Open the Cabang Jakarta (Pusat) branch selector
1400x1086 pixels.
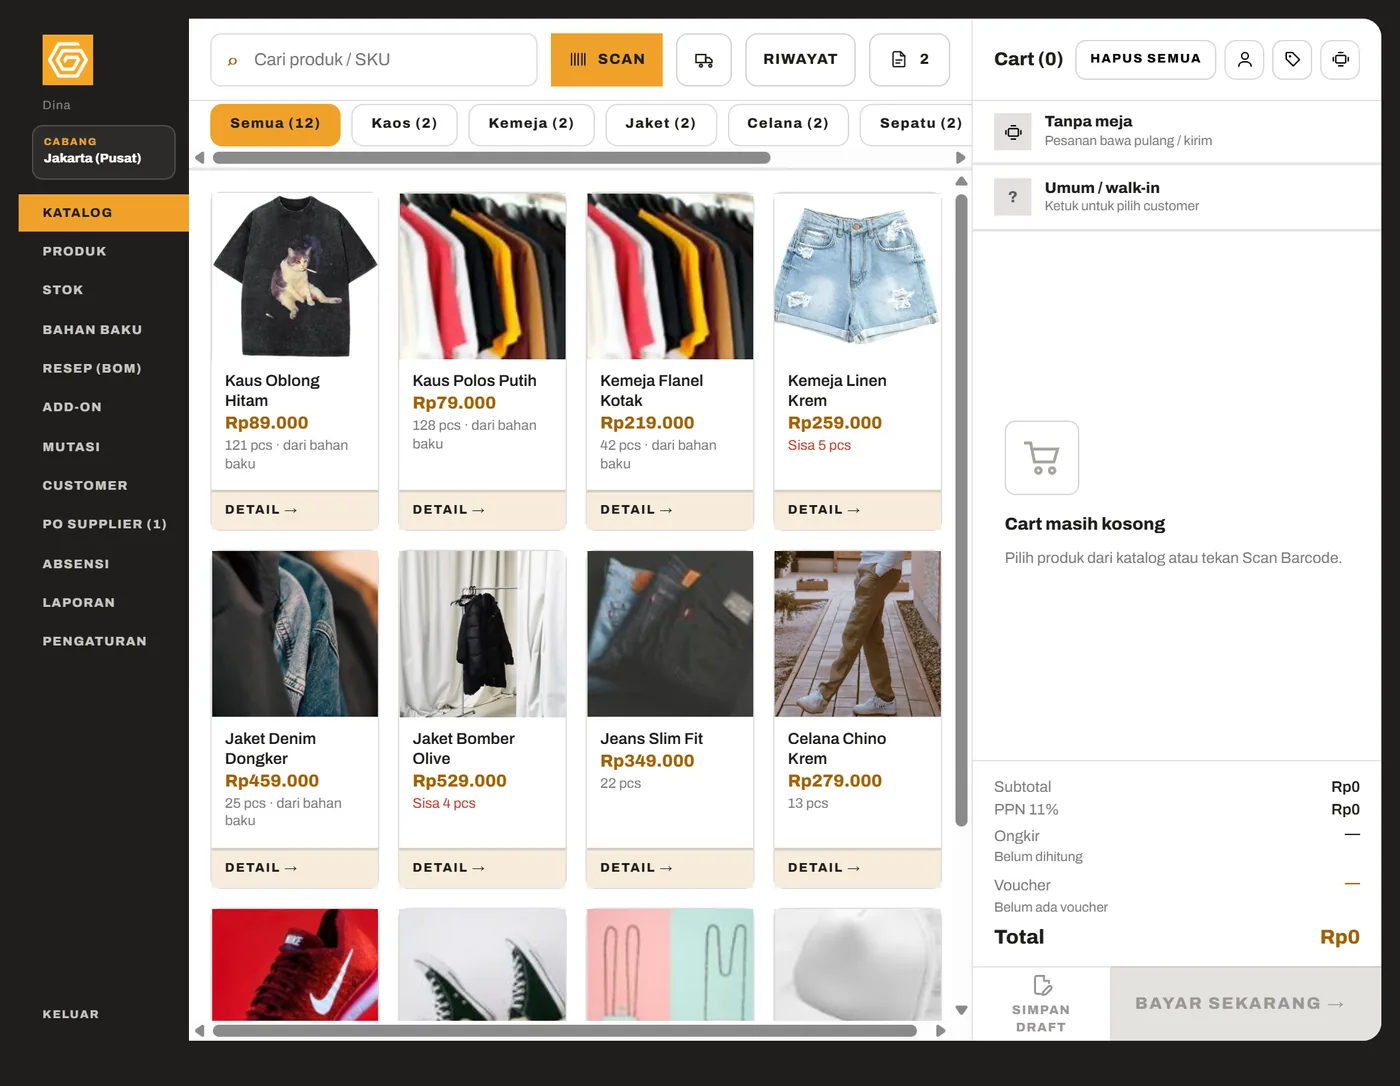tap(104, 152)
